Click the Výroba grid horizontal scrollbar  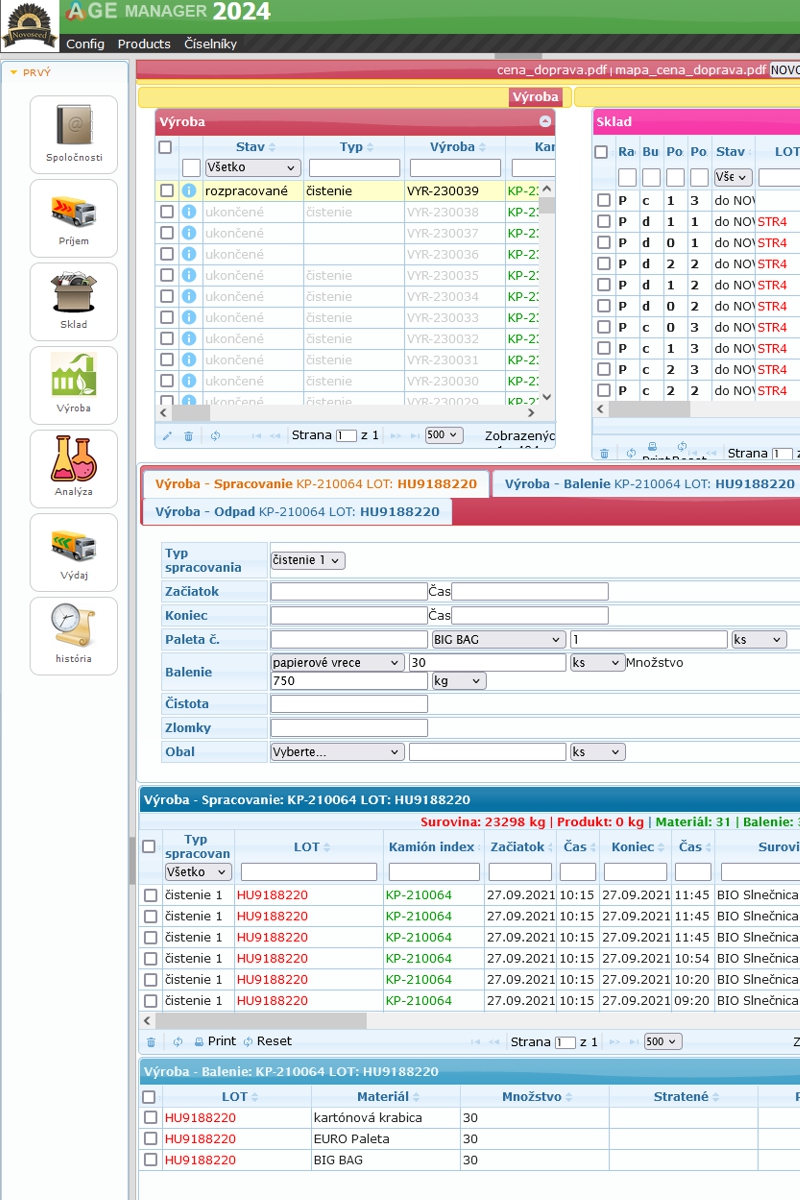coord(350,413)
